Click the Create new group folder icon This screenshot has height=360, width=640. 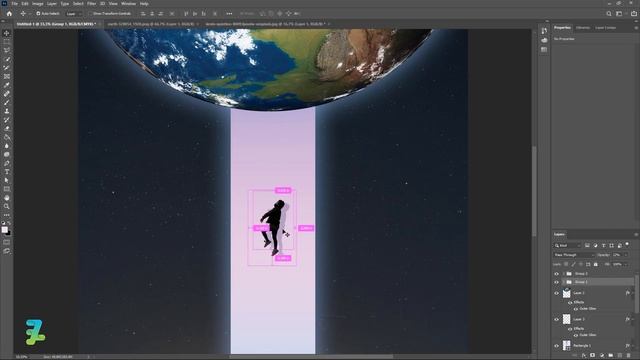[x=611, y=356]
